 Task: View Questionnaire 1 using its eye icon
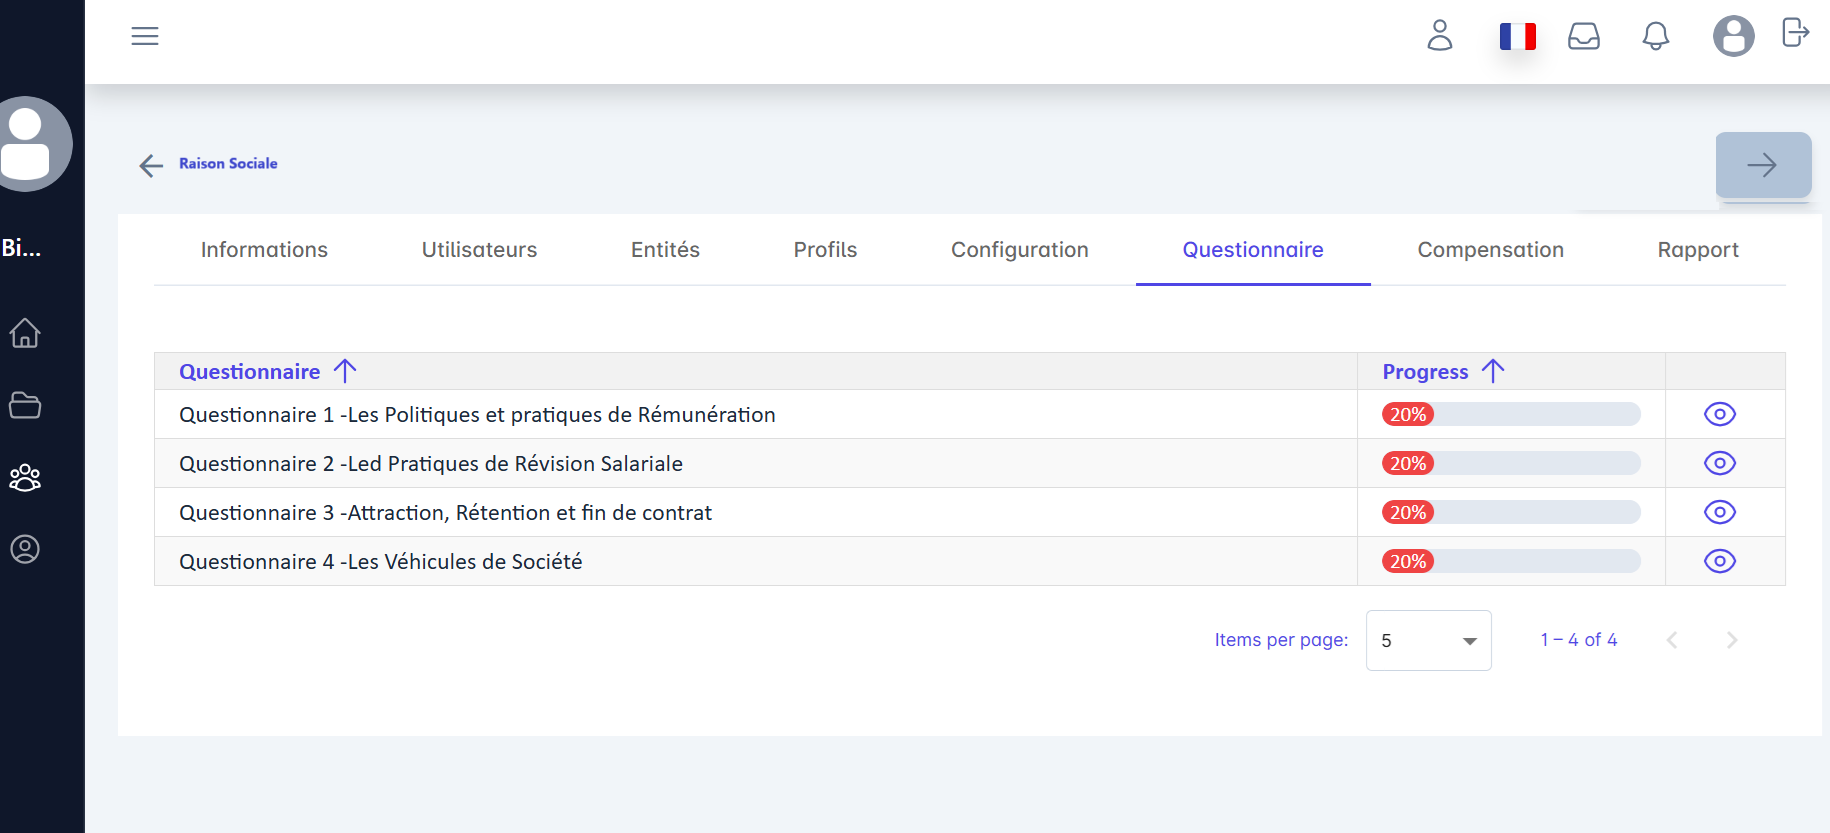tap(1719, 414)
